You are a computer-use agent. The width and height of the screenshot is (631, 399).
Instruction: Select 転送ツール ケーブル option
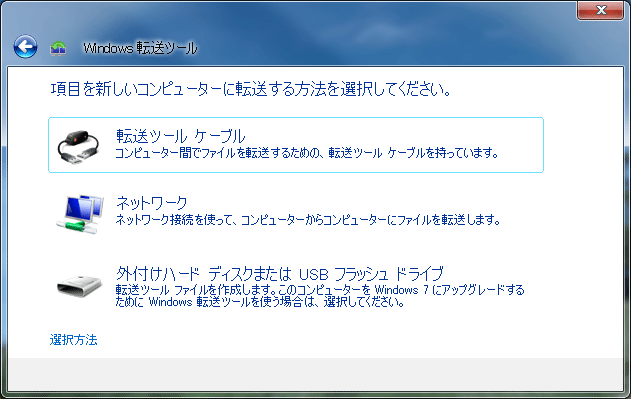[296, 145]
